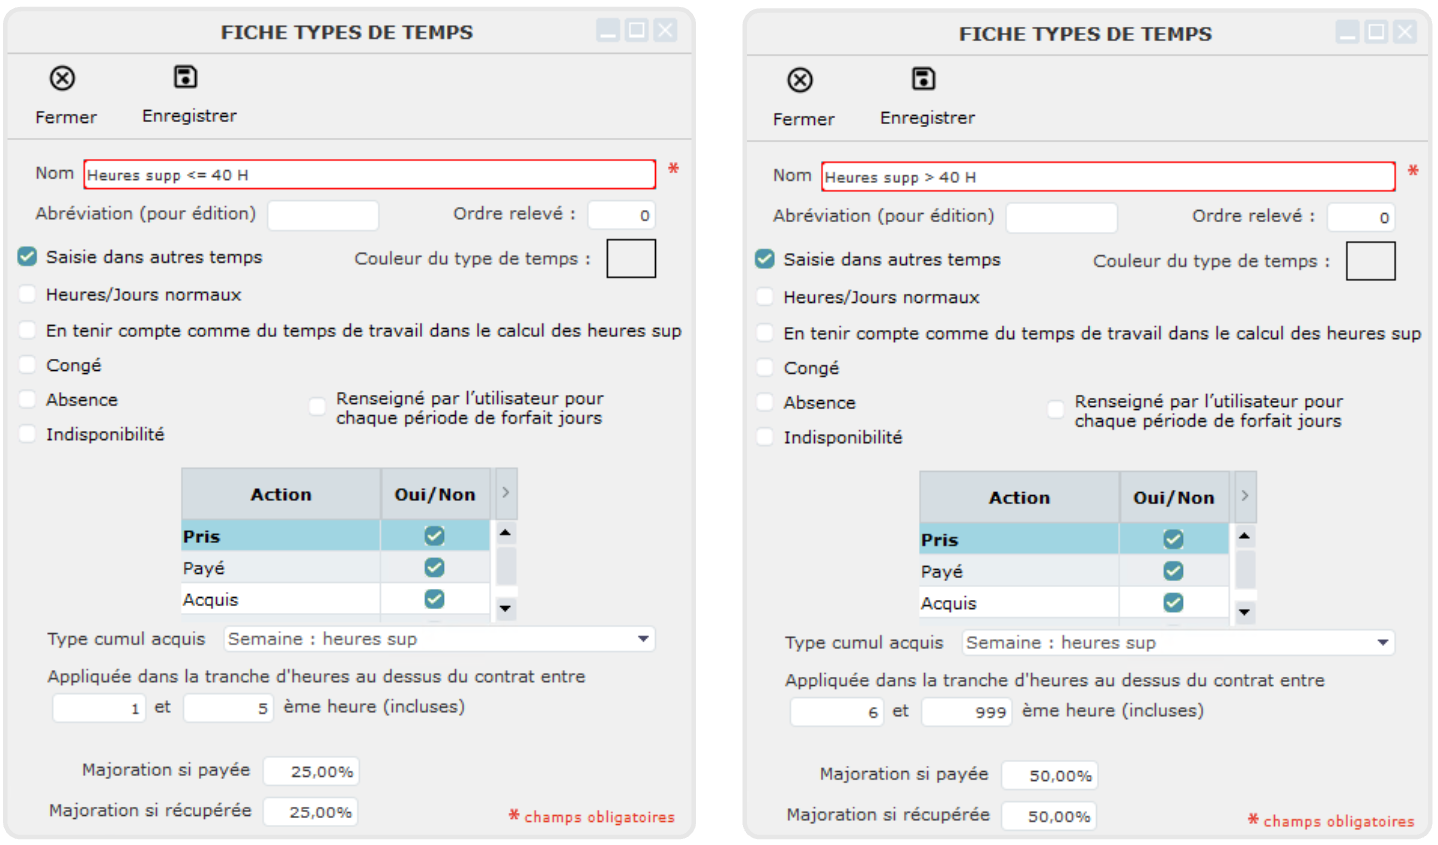Click the Fermer icon in the left form

tap(63, 78)
